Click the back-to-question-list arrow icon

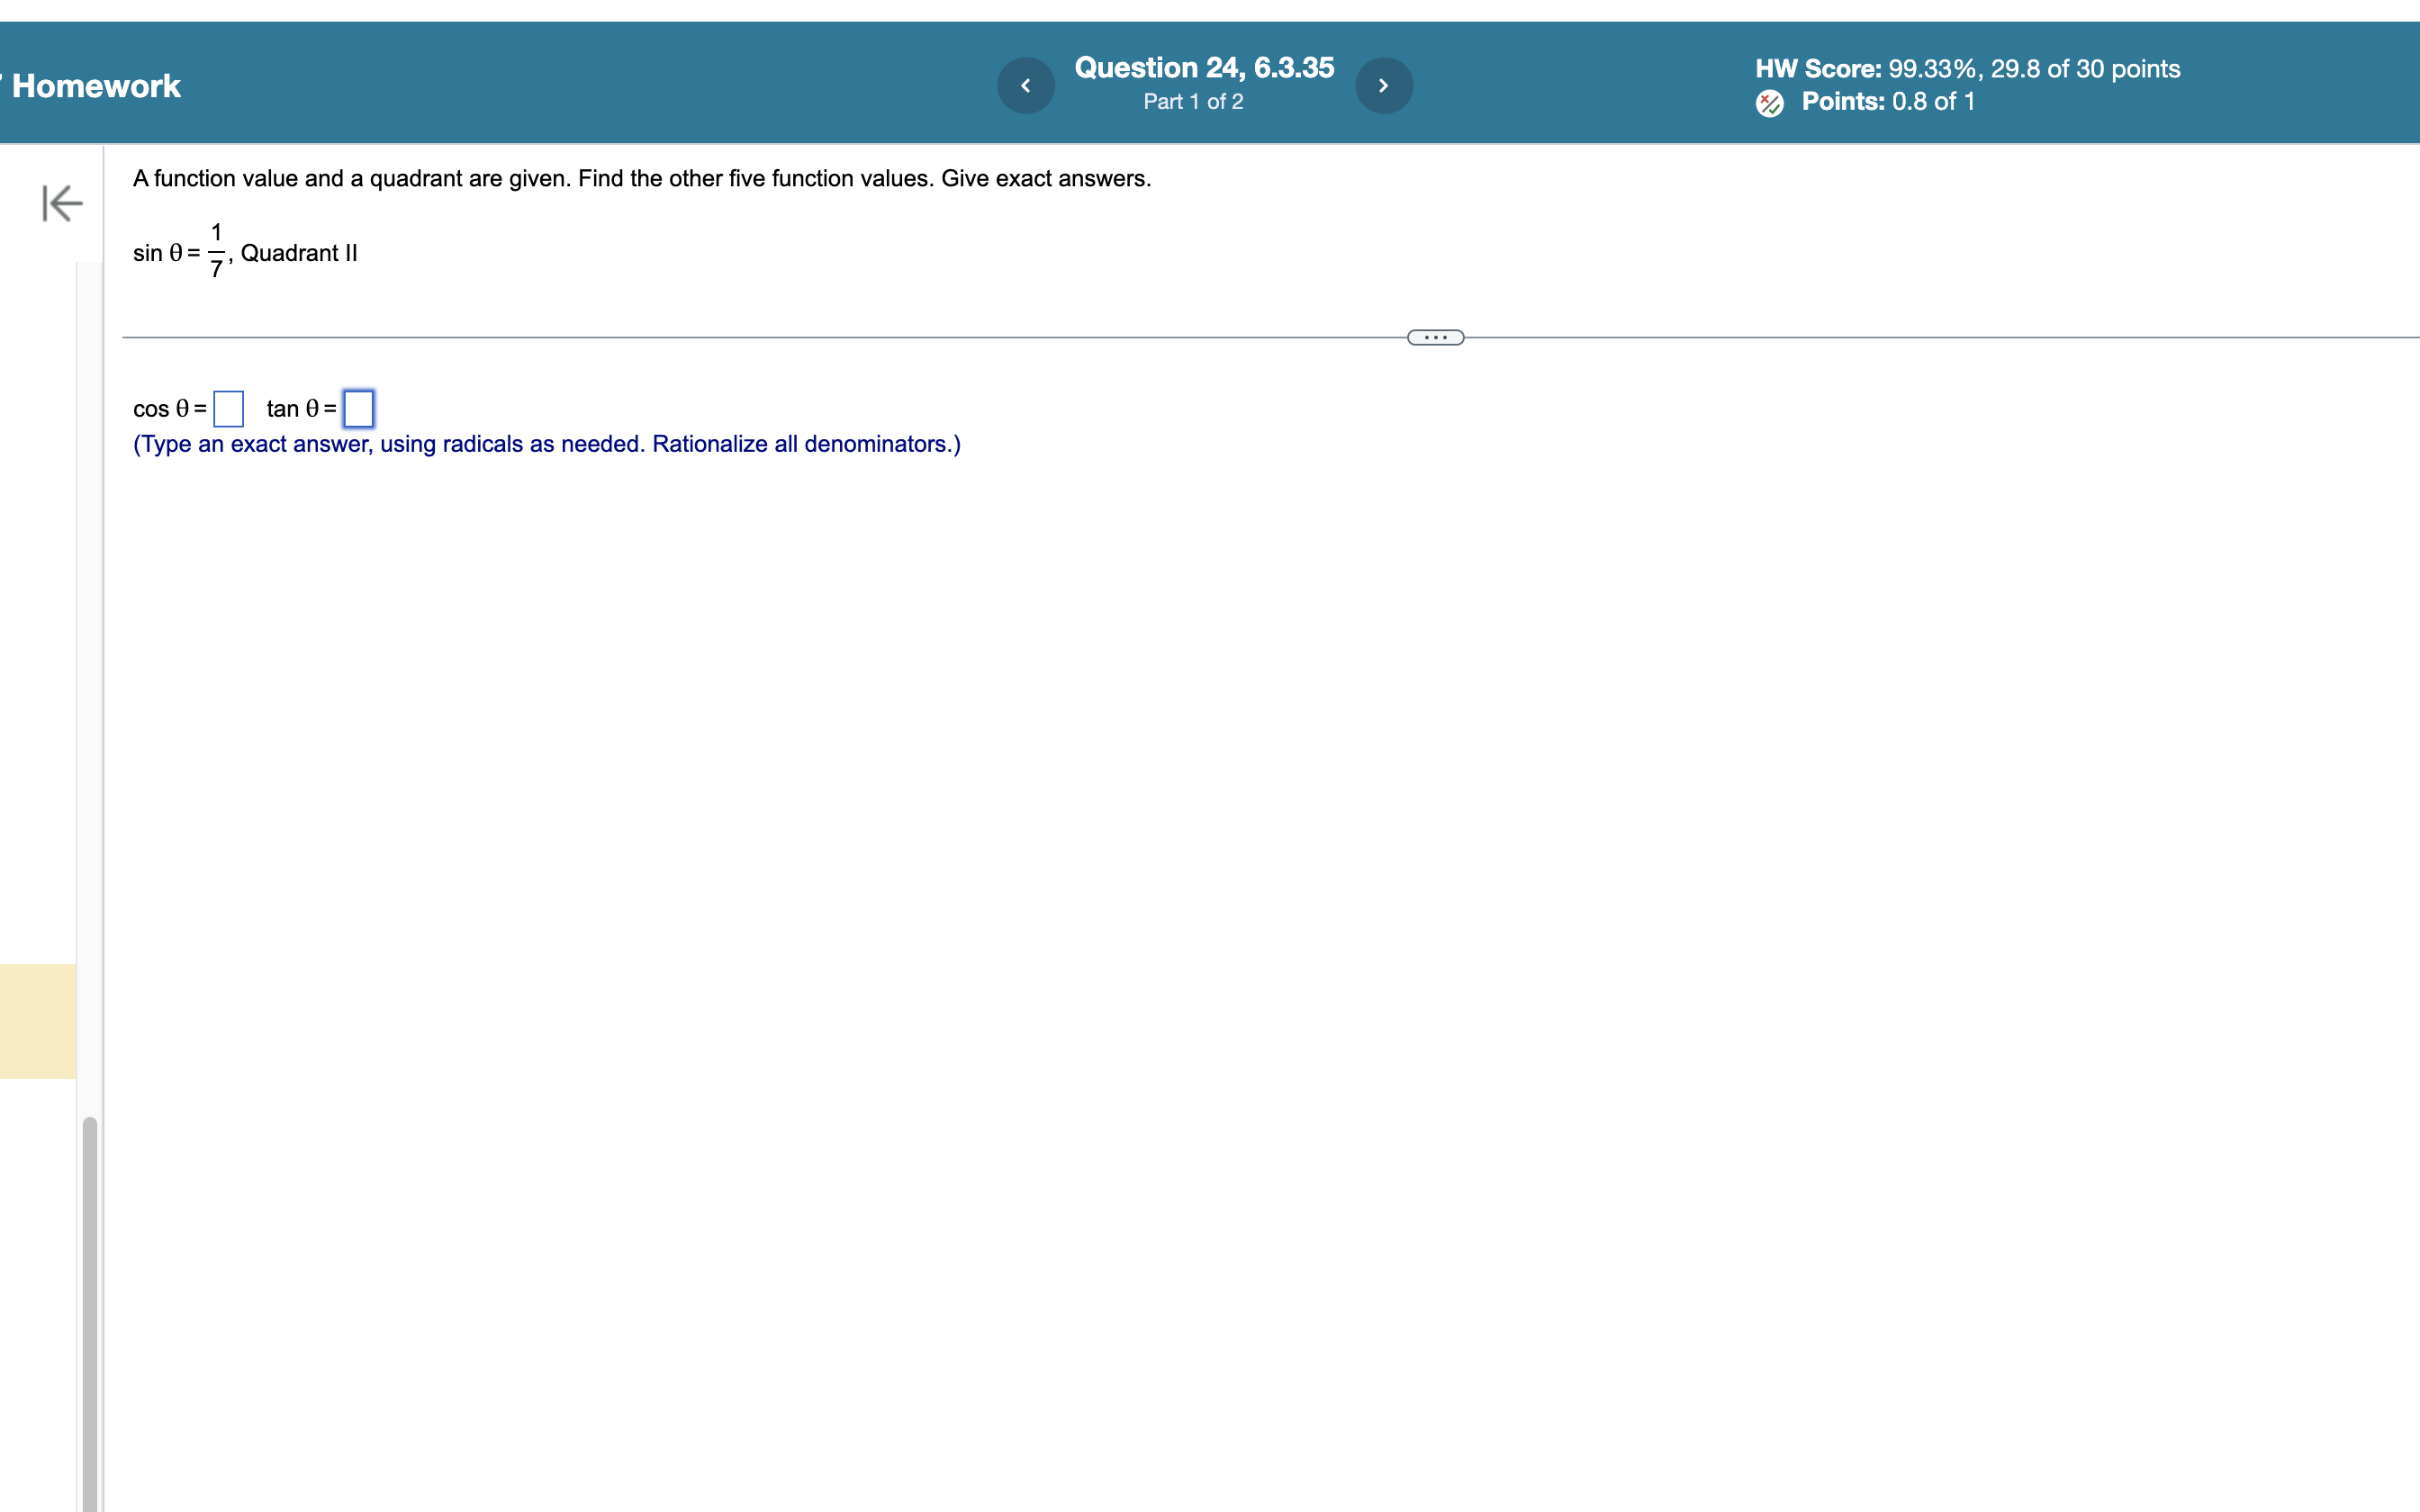coord(60,203)
